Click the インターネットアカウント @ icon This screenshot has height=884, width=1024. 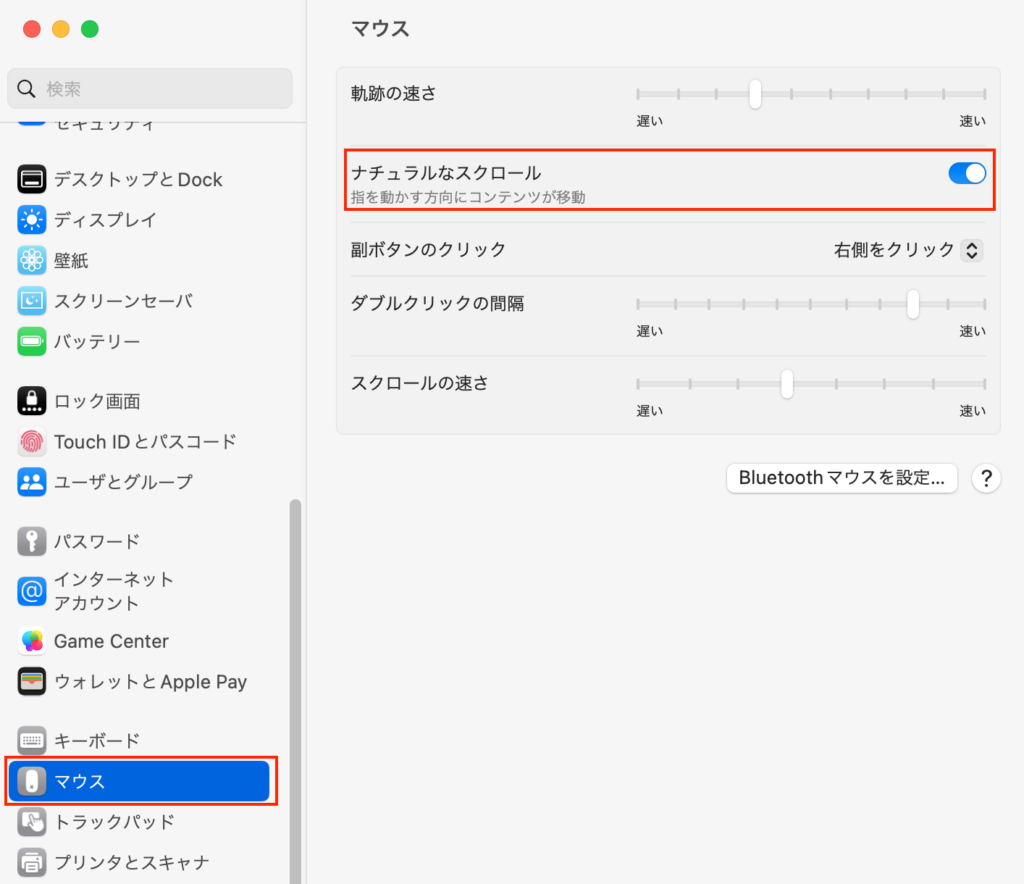tap(31, 591)
